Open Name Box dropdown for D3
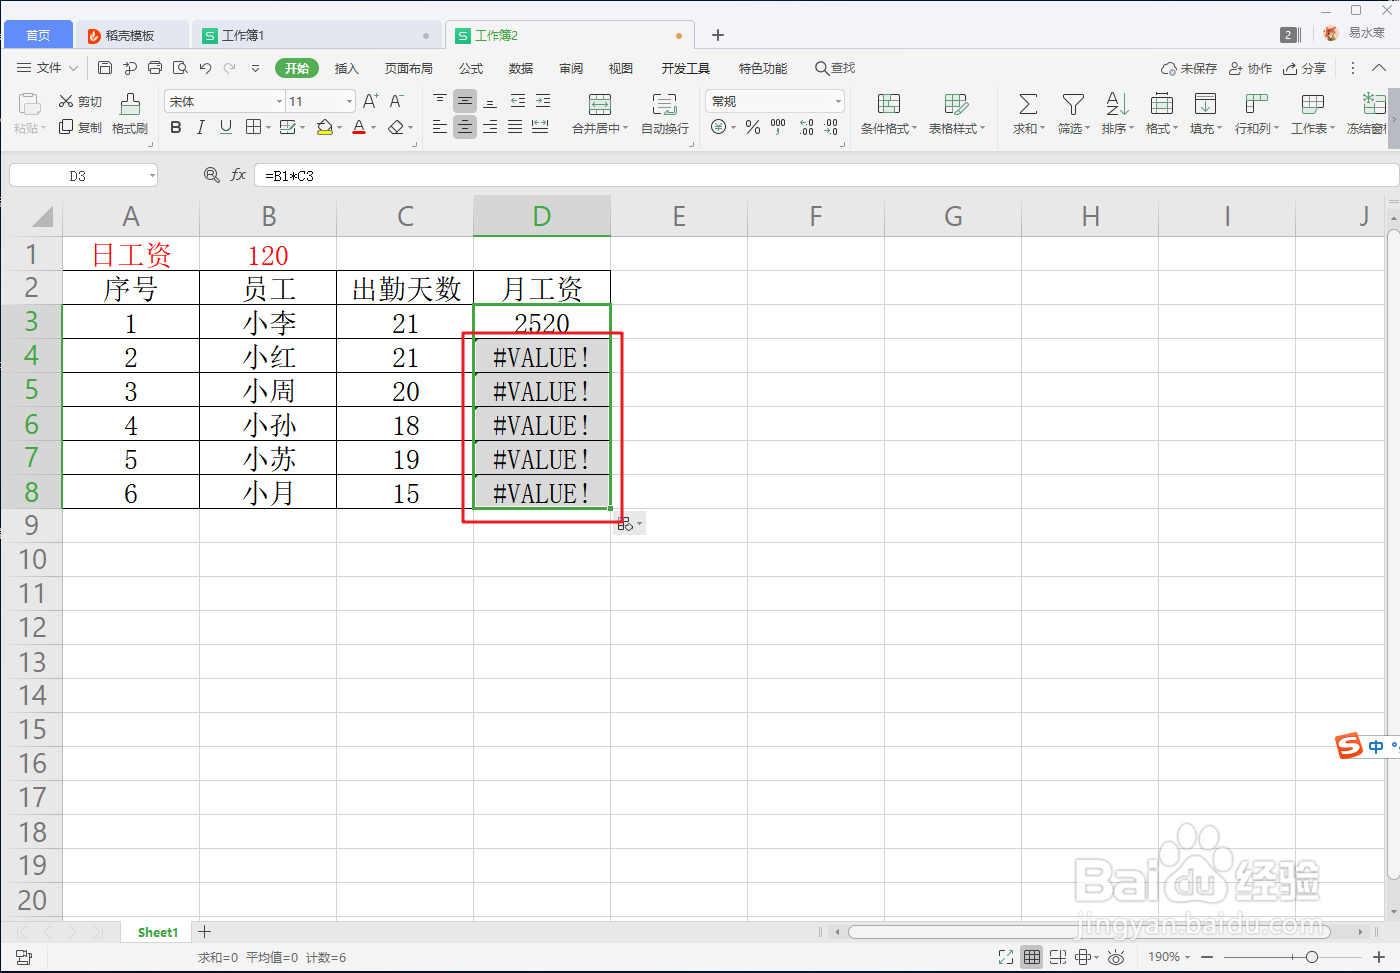Screen dimensions: 1400x973 [x=152, y=176]
